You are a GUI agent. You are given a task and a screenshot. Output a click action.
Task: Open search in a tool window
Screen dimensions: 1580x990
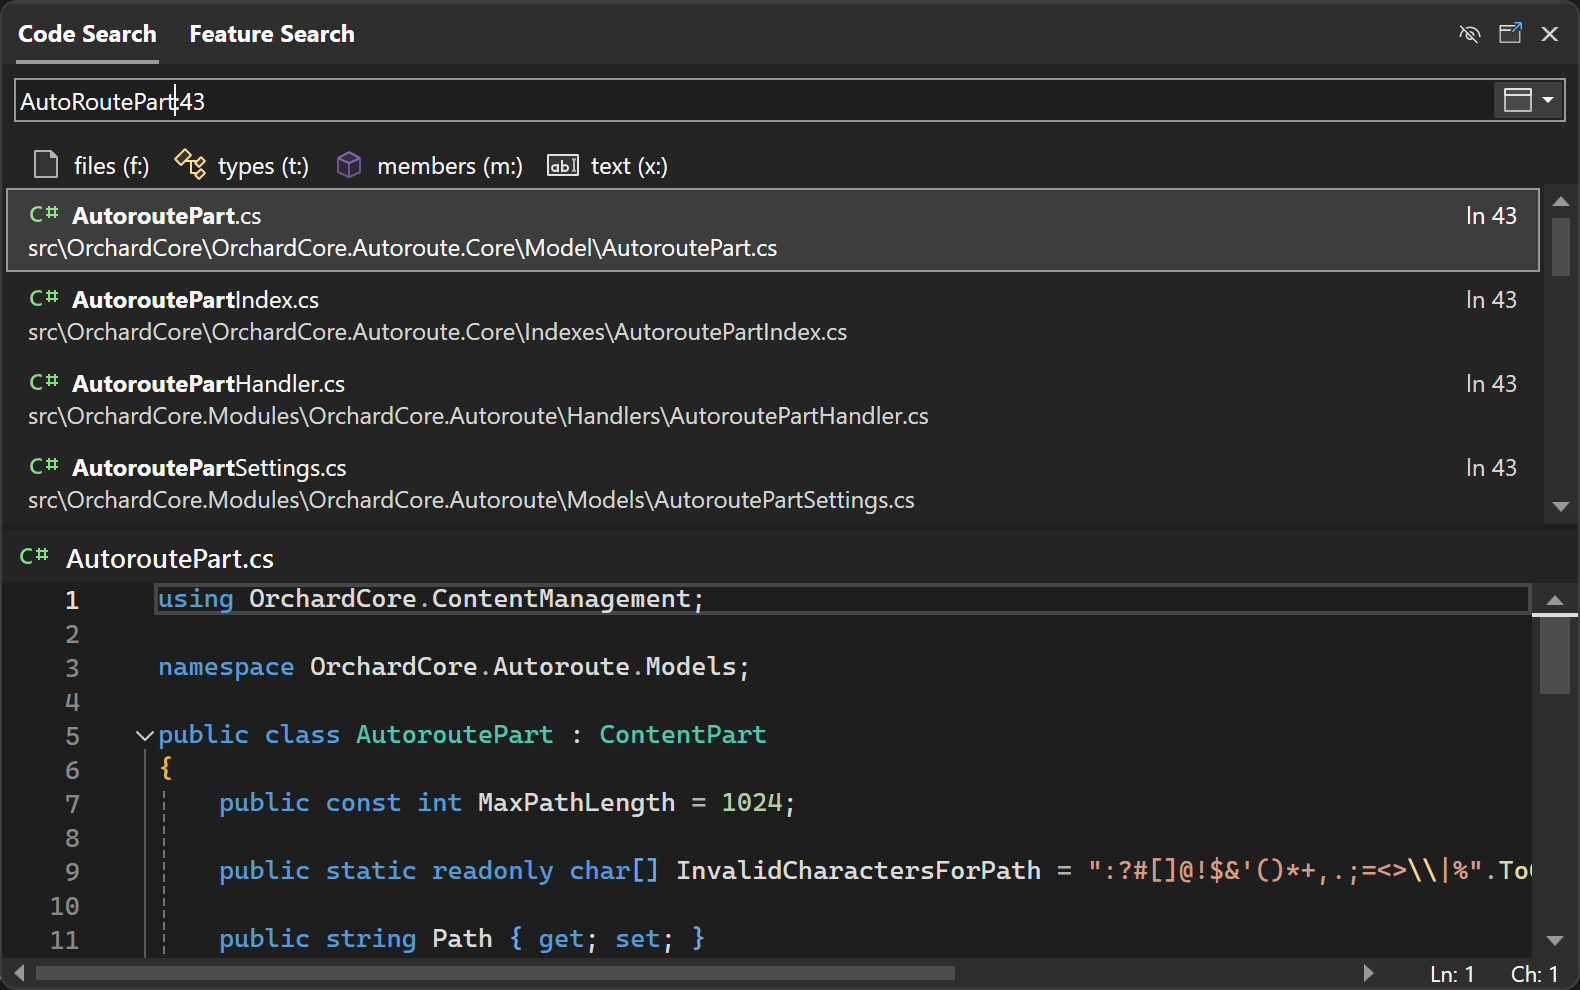pos(1510,34)
